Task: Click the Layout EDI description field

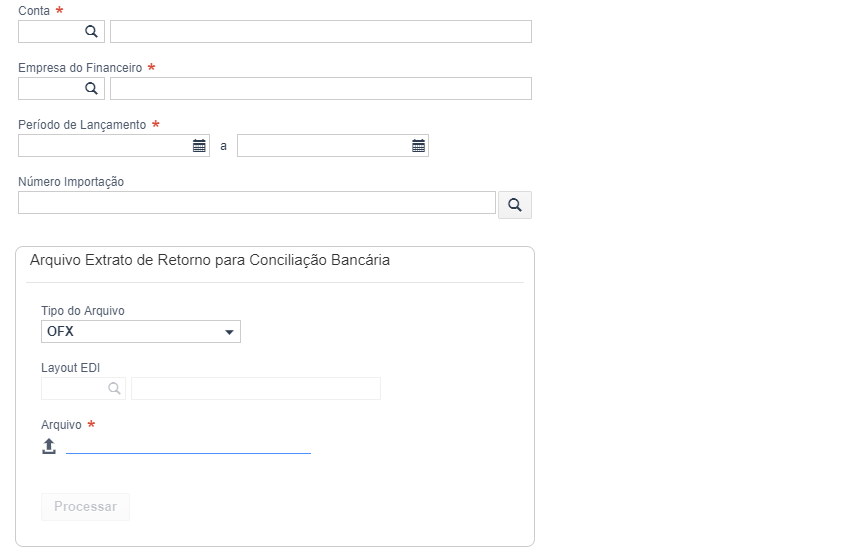Action: pos(256,388)
